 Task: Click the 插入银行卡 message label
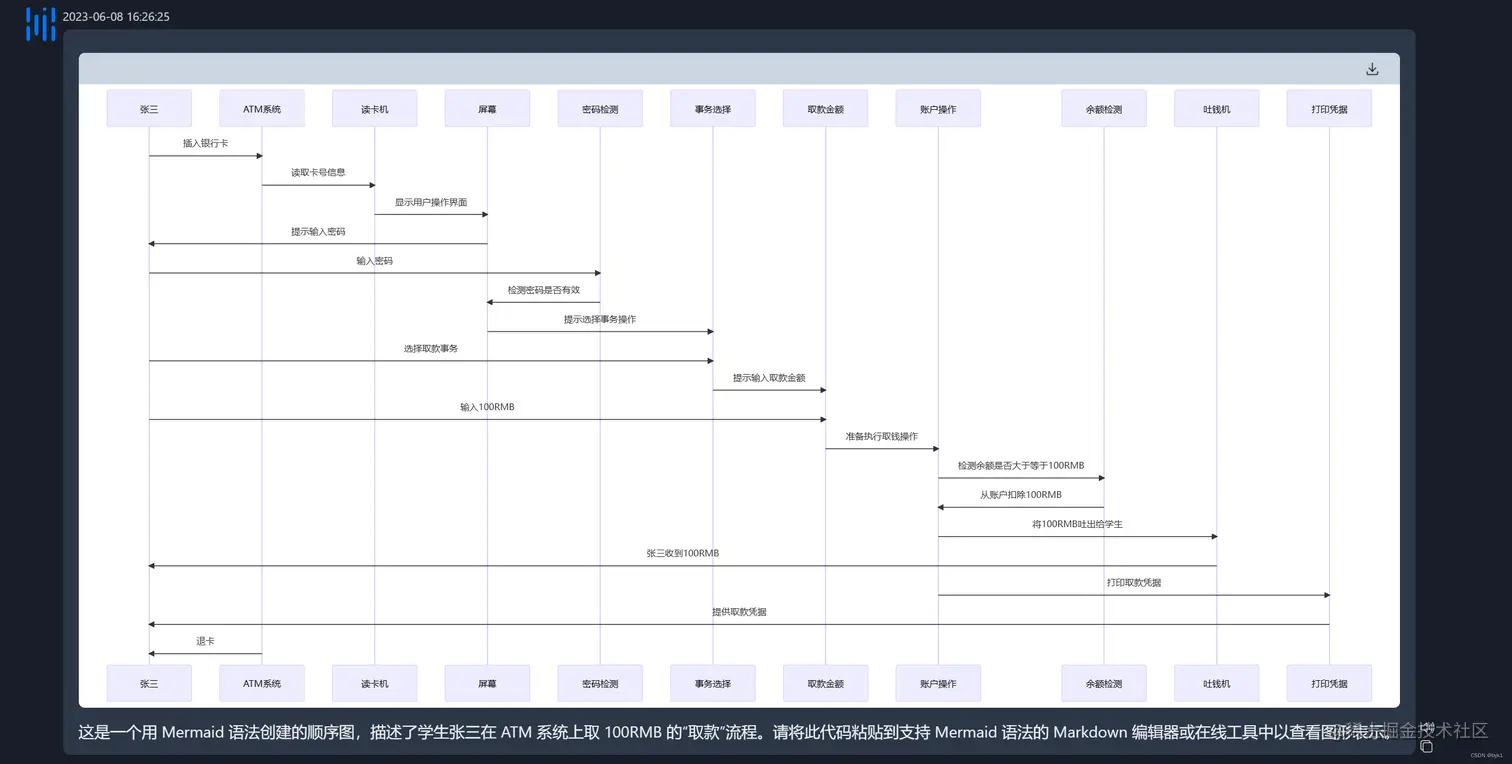click(x=205, y=144)
